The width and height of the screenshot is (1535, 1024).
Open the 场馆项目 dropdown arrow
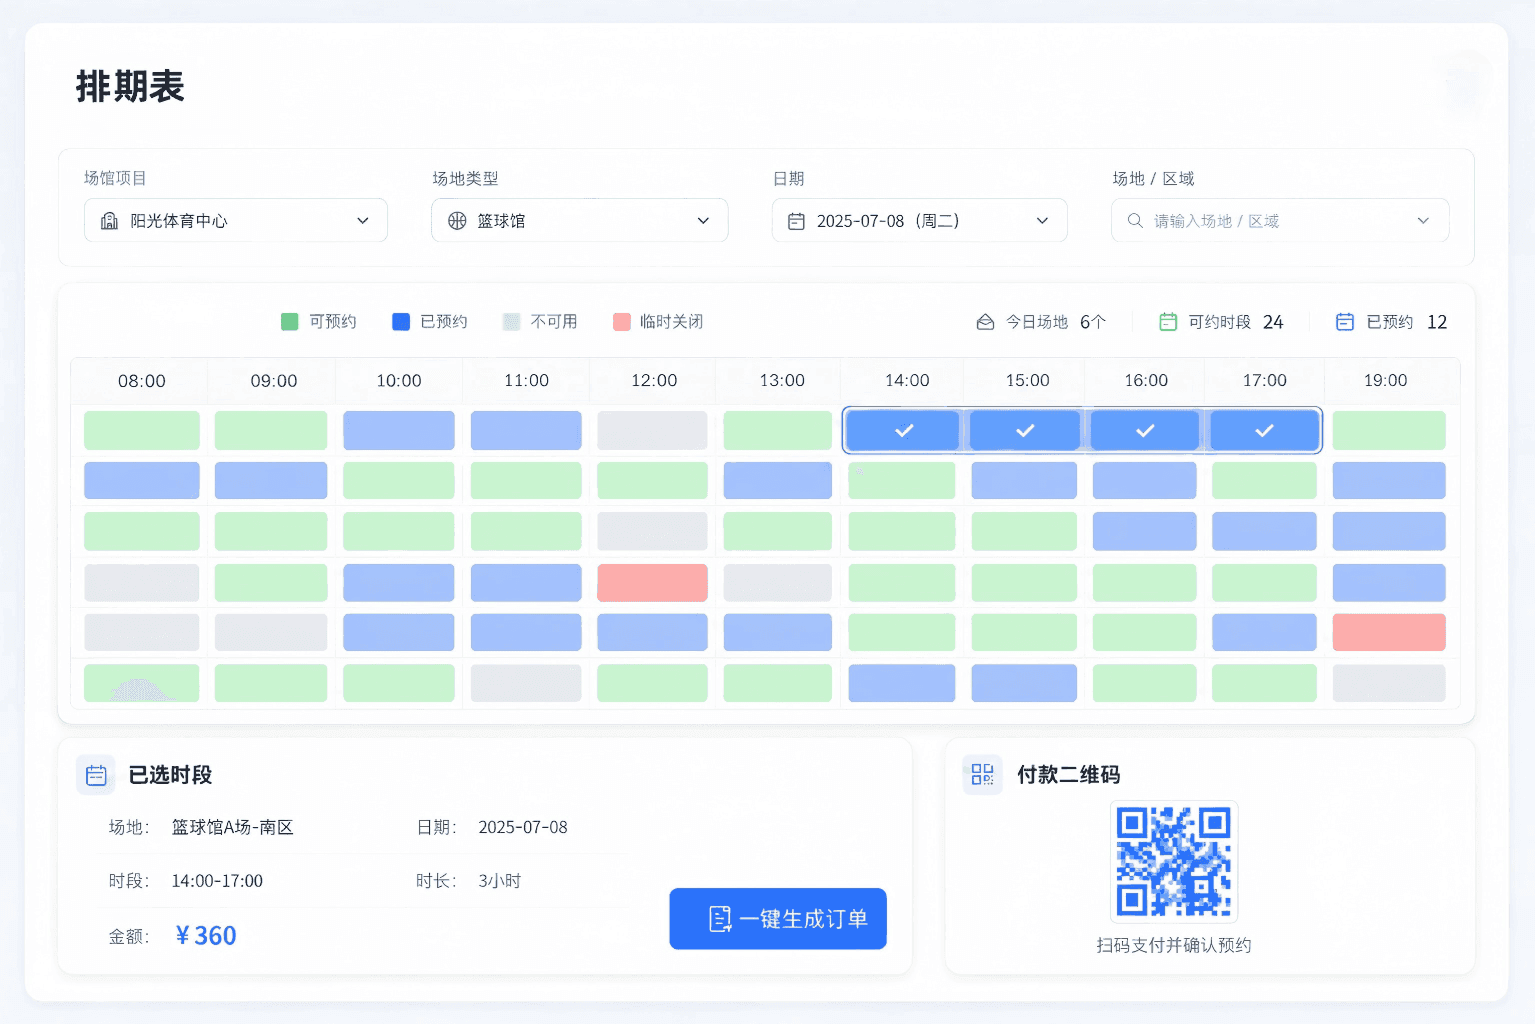(x=363, y=221)
